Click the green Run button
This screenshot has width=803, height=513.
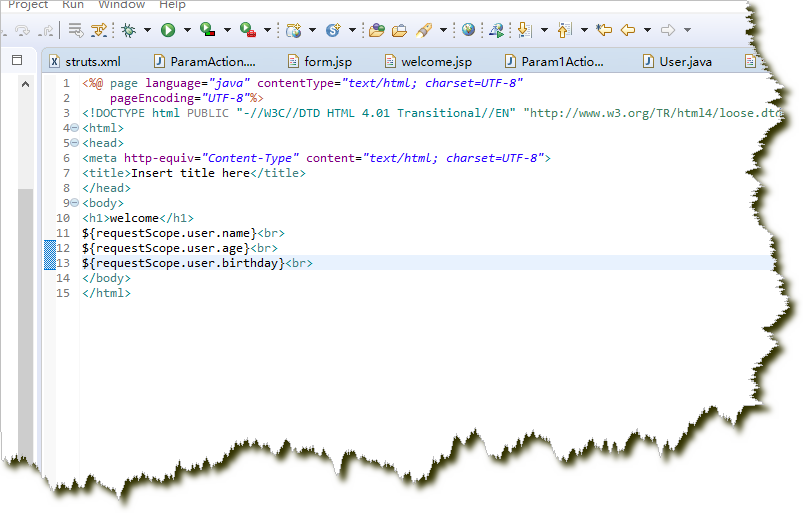pos(168,30)
